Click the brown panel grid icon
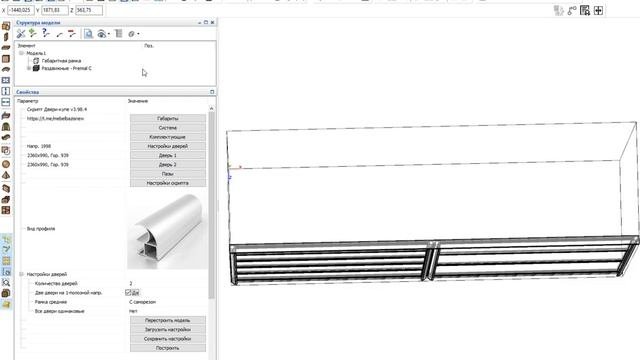640x360 pixels. (6, 210)
